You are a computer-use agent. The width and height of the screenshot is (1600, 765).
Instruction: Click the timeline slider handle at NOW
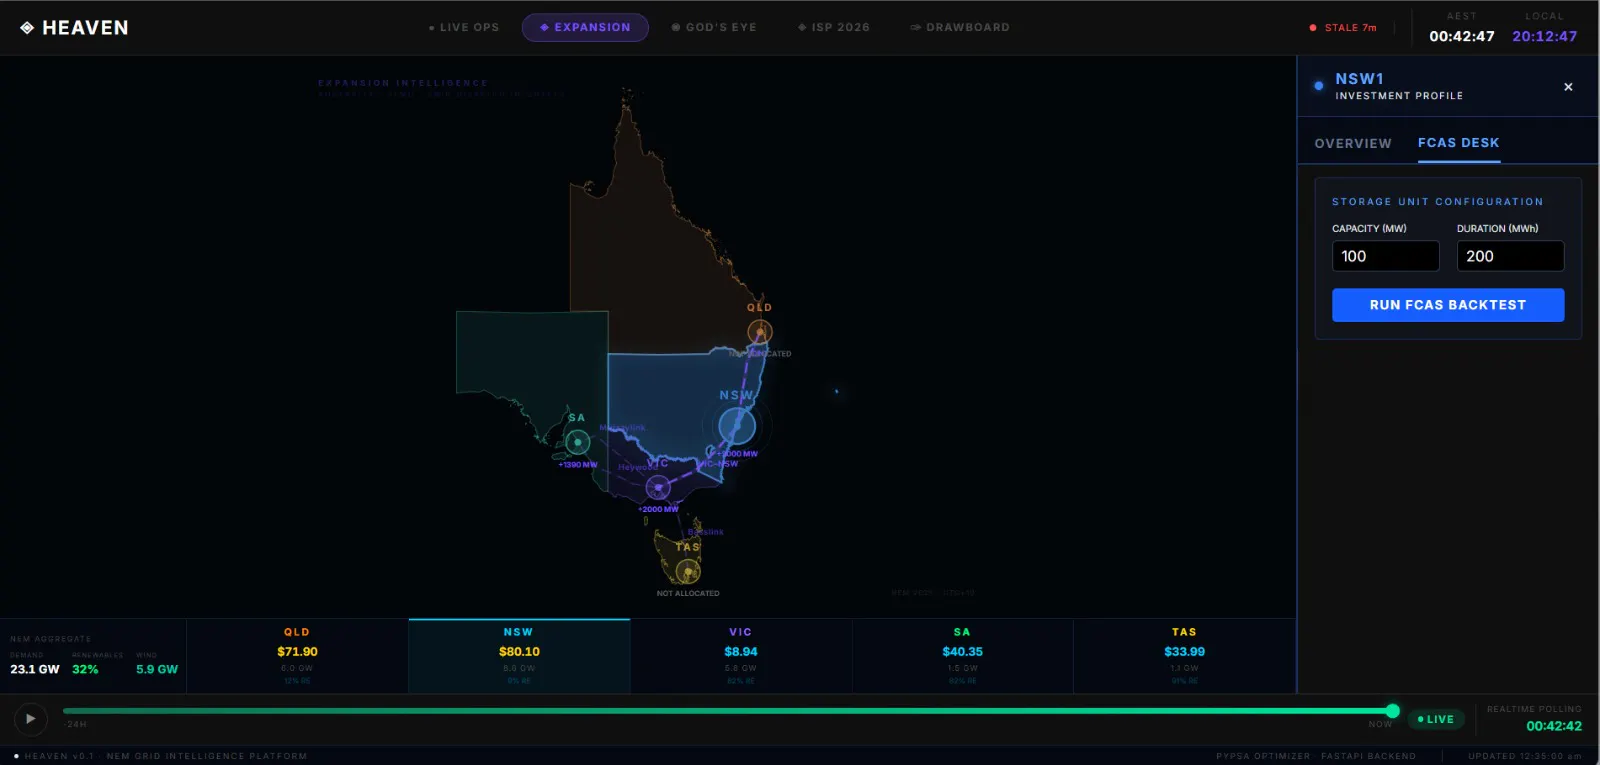(1392, 711)
